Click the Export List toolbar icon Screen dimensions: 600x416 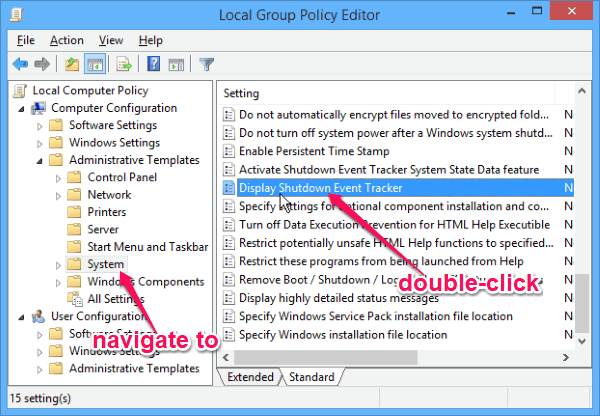pyautogui.click(x=124, y=64)
